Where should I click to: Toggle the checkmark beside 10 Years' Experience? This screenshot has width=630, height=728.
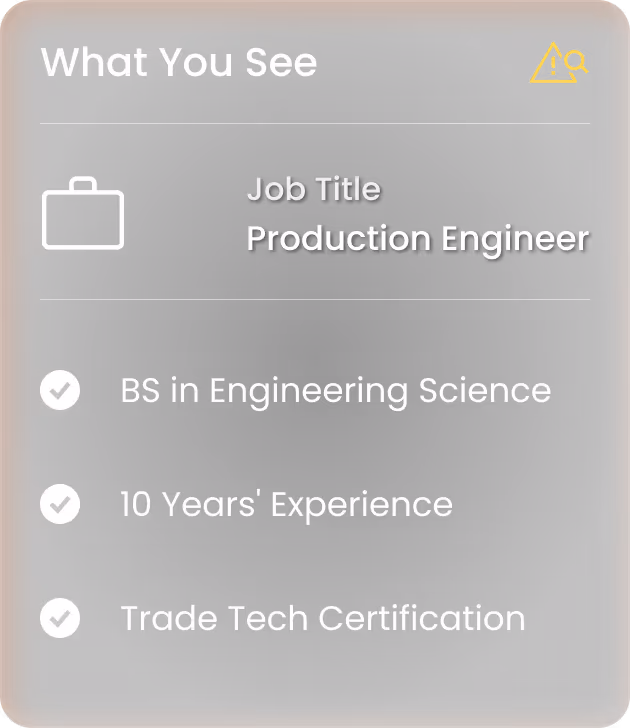click(60, 504)
